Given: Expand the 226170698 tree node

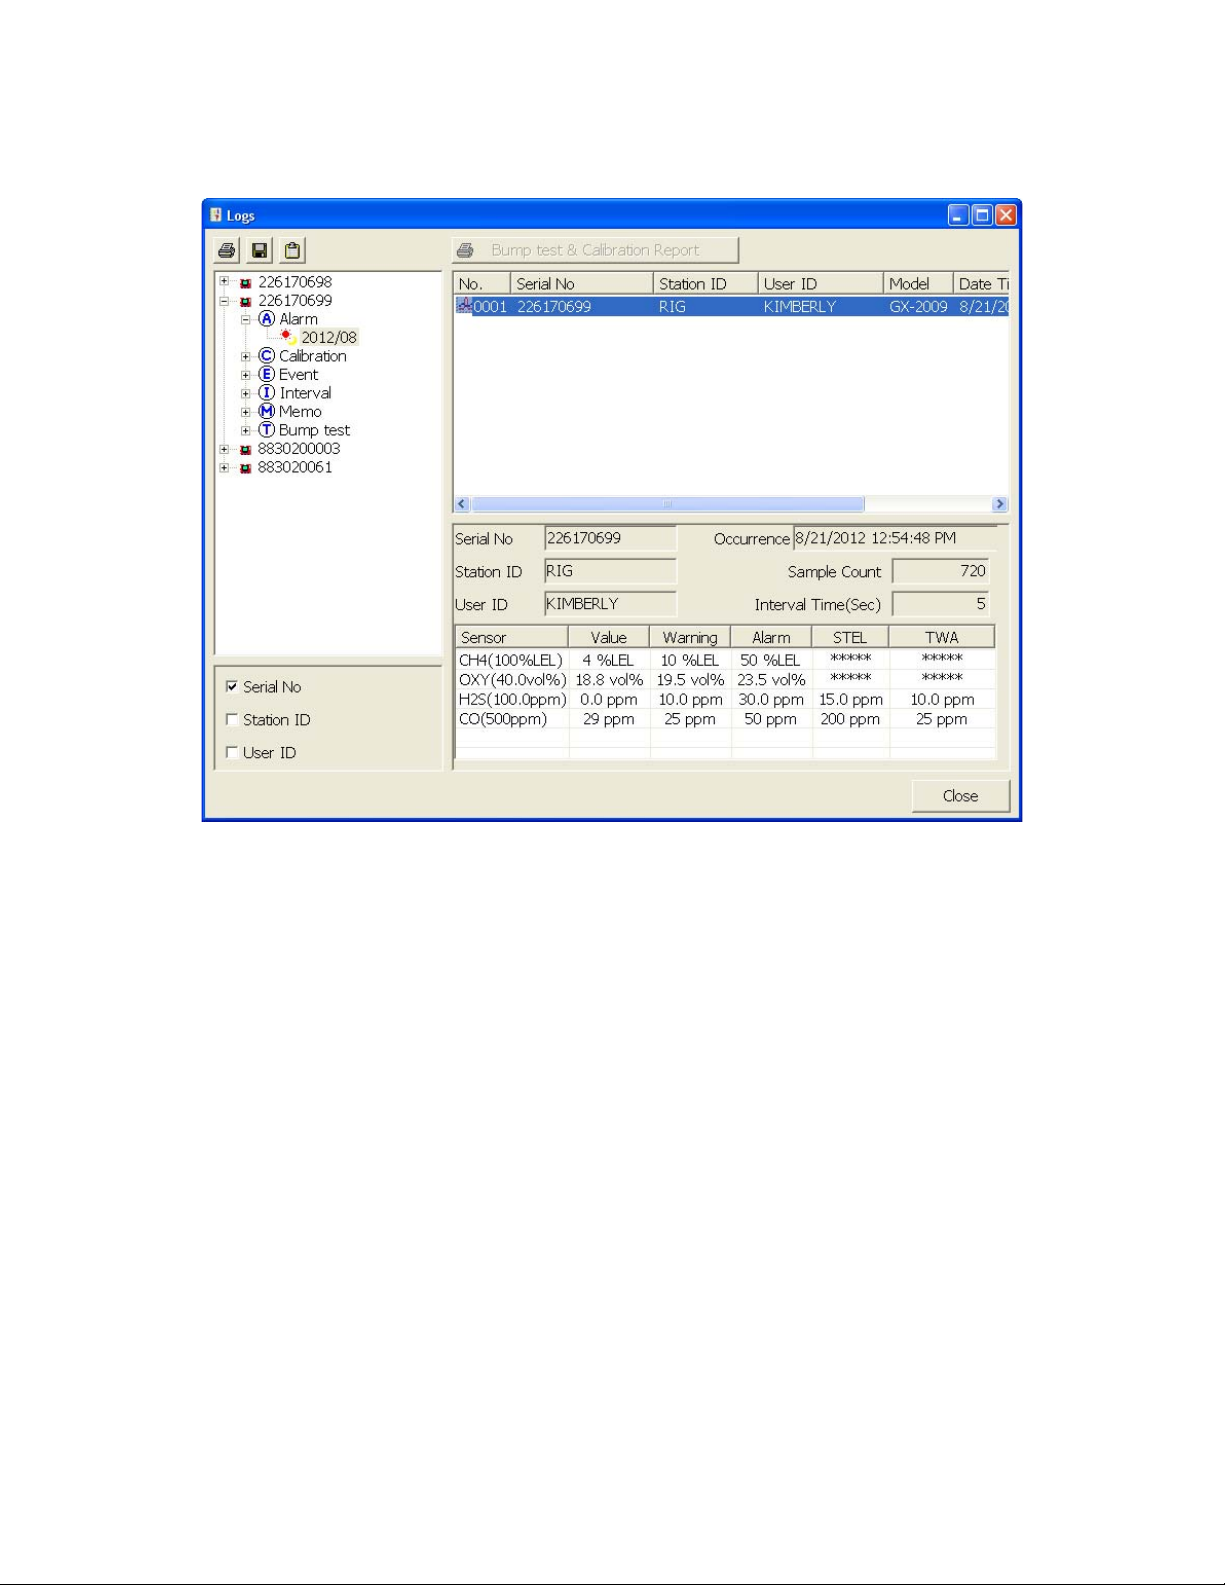Looking at the screenshot, I should click(x=225, y=282).
